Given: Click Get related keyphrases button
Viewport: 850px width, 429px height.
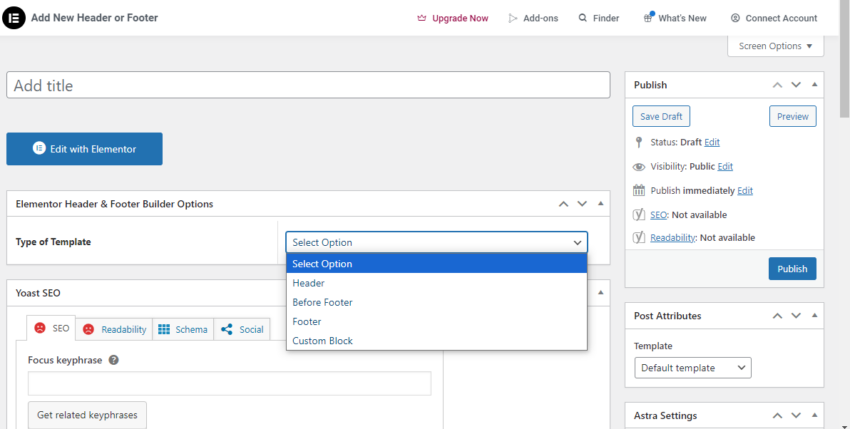Looking at the screenshot, I should pyautogui.click(x=87, y=415).
